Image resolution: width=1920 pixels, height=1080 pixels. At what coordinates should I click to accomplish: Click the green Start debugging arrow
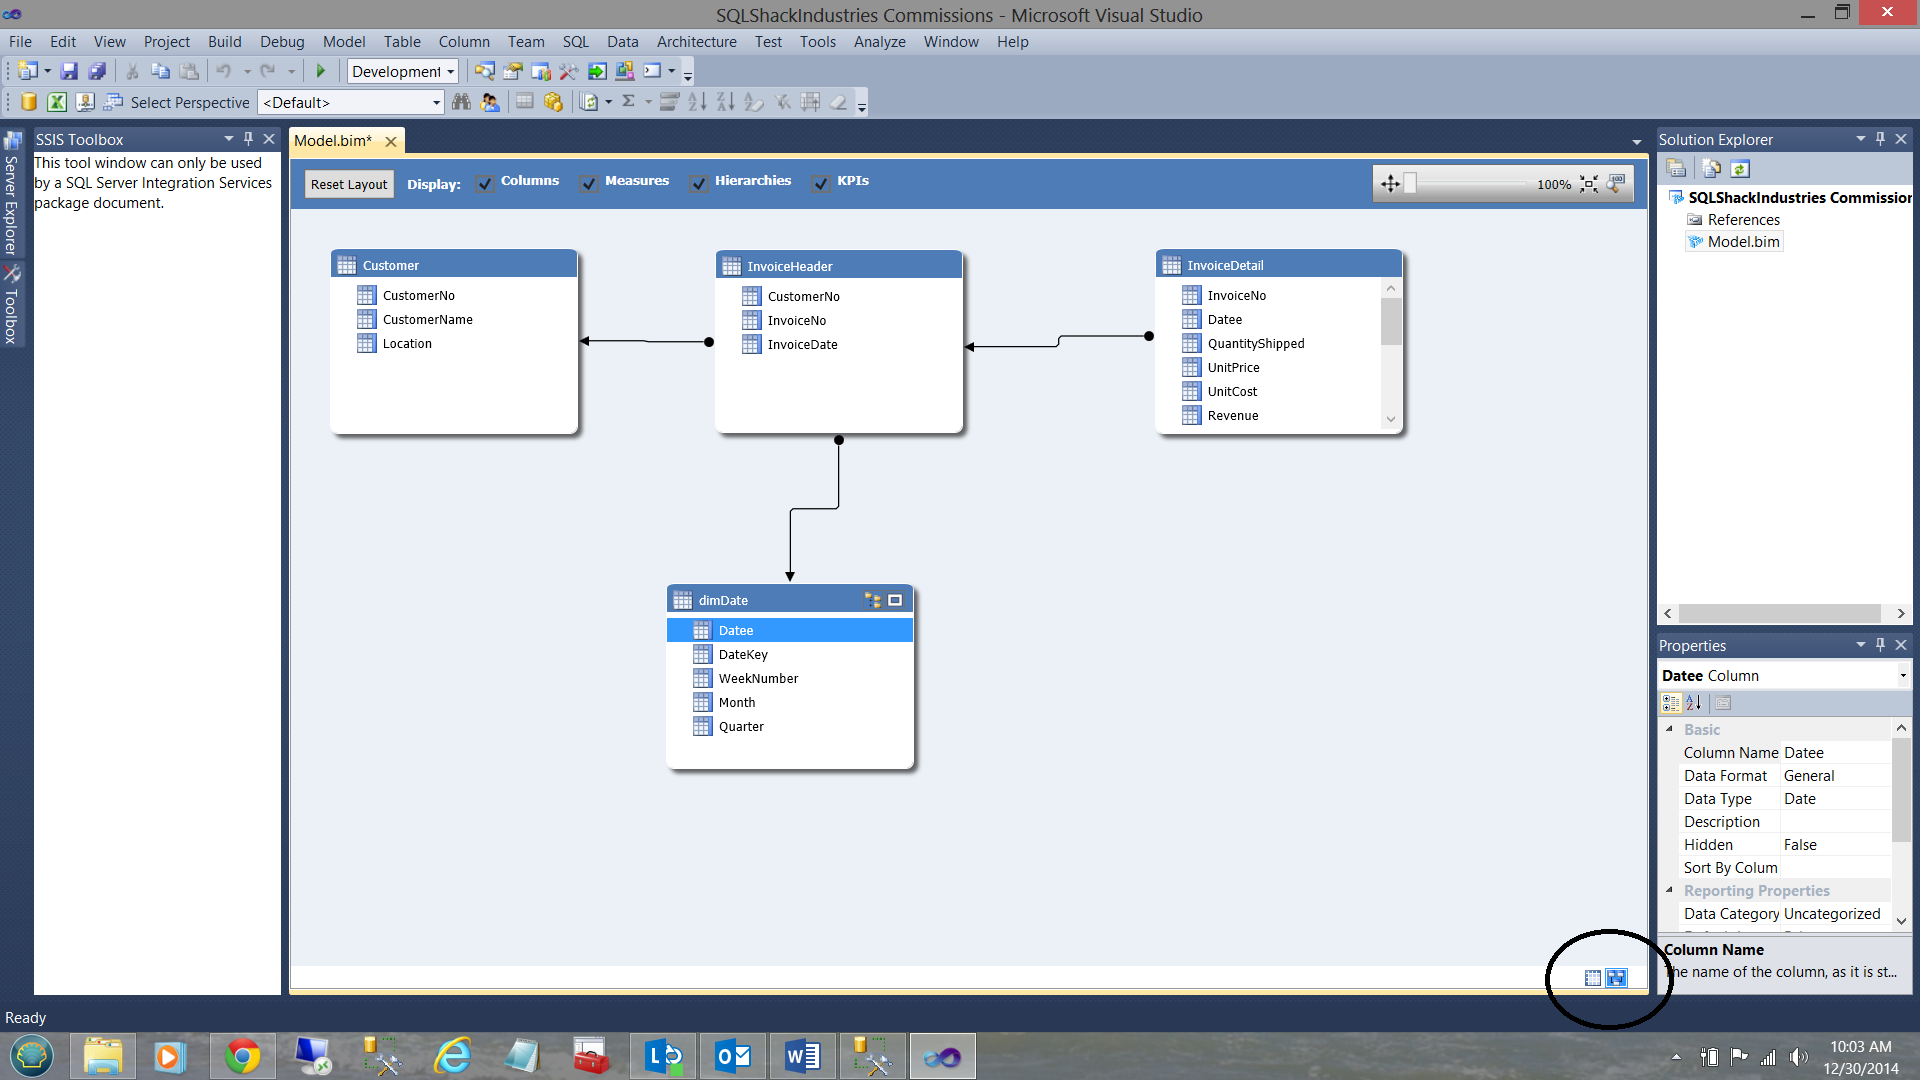click(x=321, y=71)
